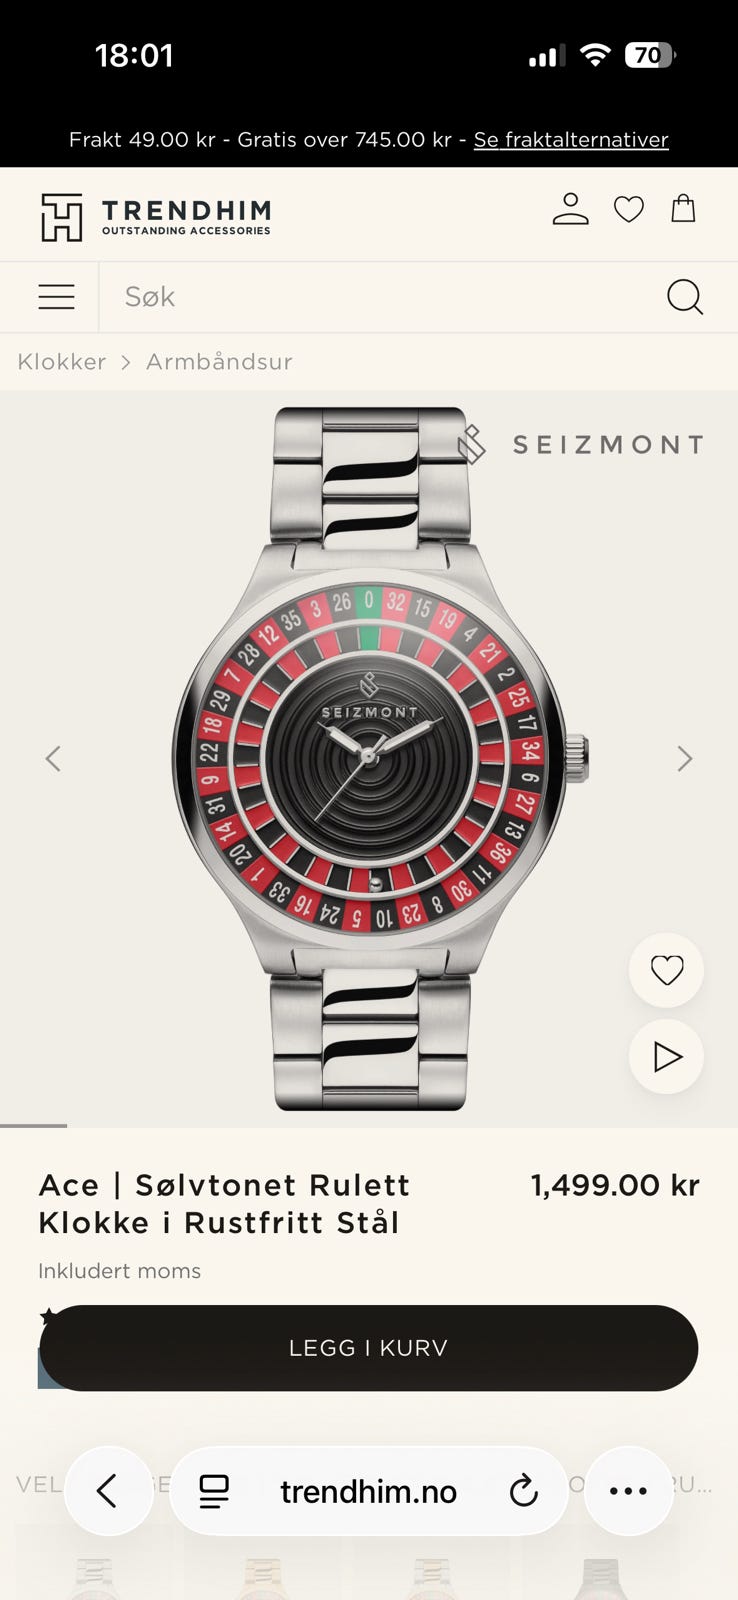Open the shopping bag icon
This screenshot has width=738, height=1600.
point(683,208)
